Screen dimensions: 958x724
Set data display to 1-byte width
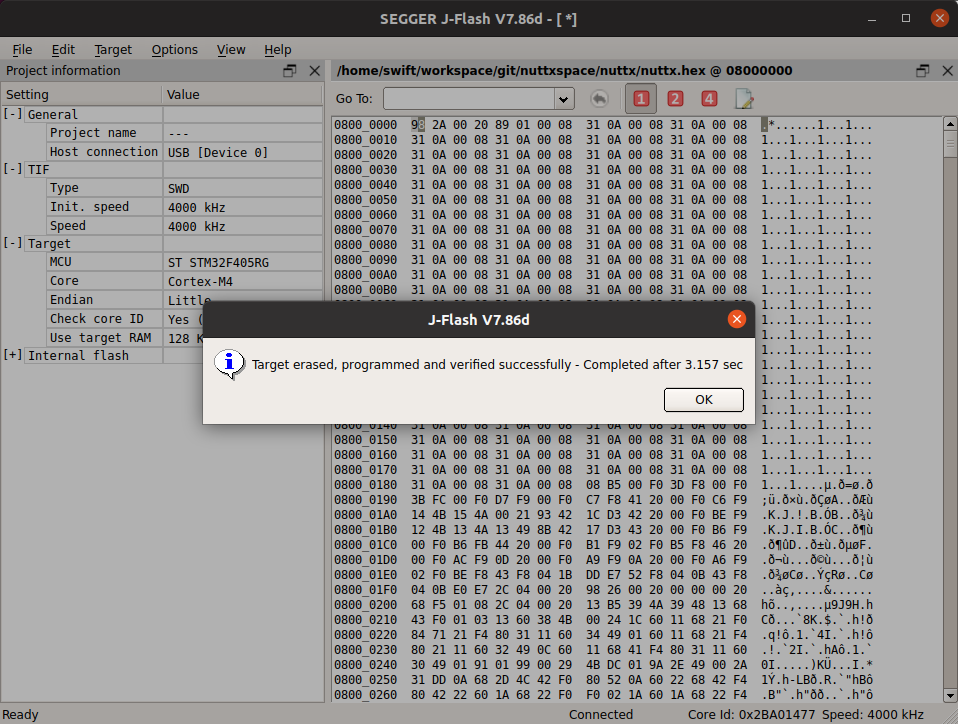[641, 99]
